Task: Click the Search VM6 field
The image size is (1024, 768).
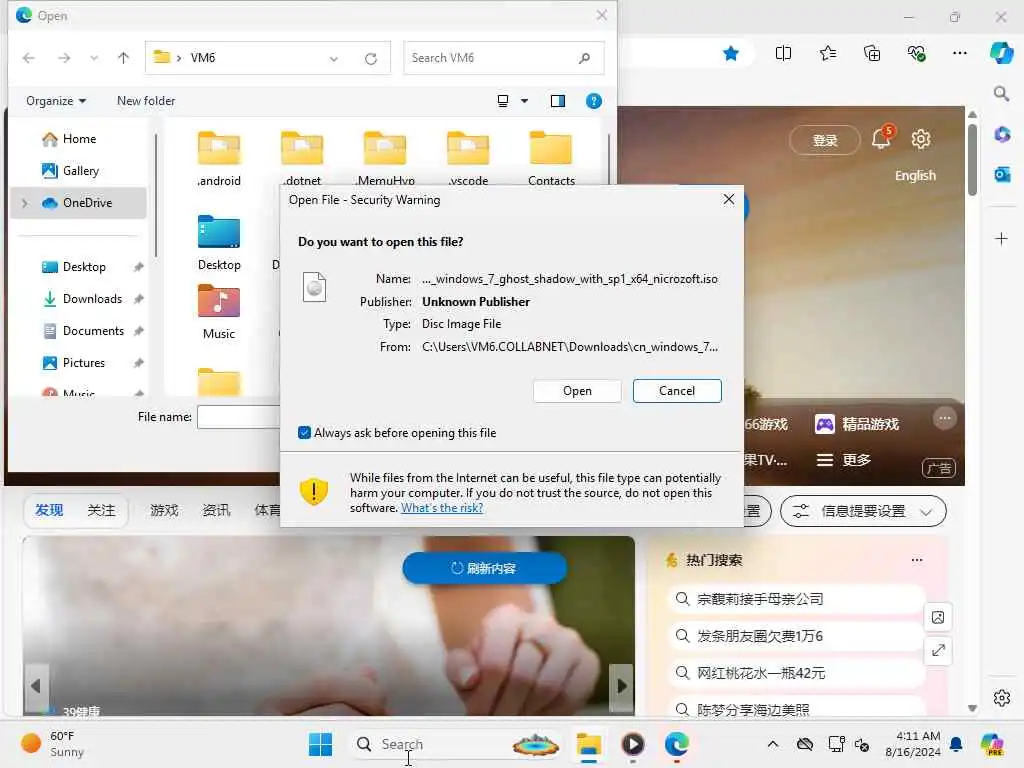Action: pos(503,58)
